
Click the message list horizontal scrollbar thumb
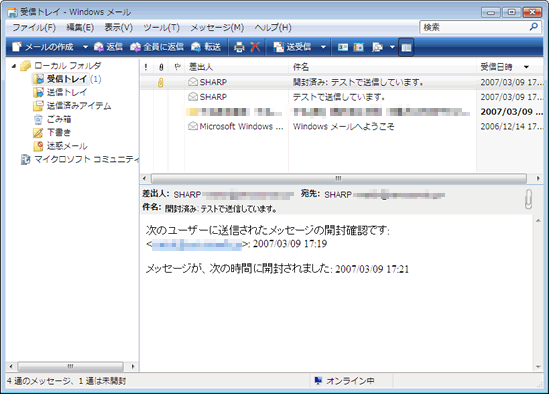tap(339, 179)
